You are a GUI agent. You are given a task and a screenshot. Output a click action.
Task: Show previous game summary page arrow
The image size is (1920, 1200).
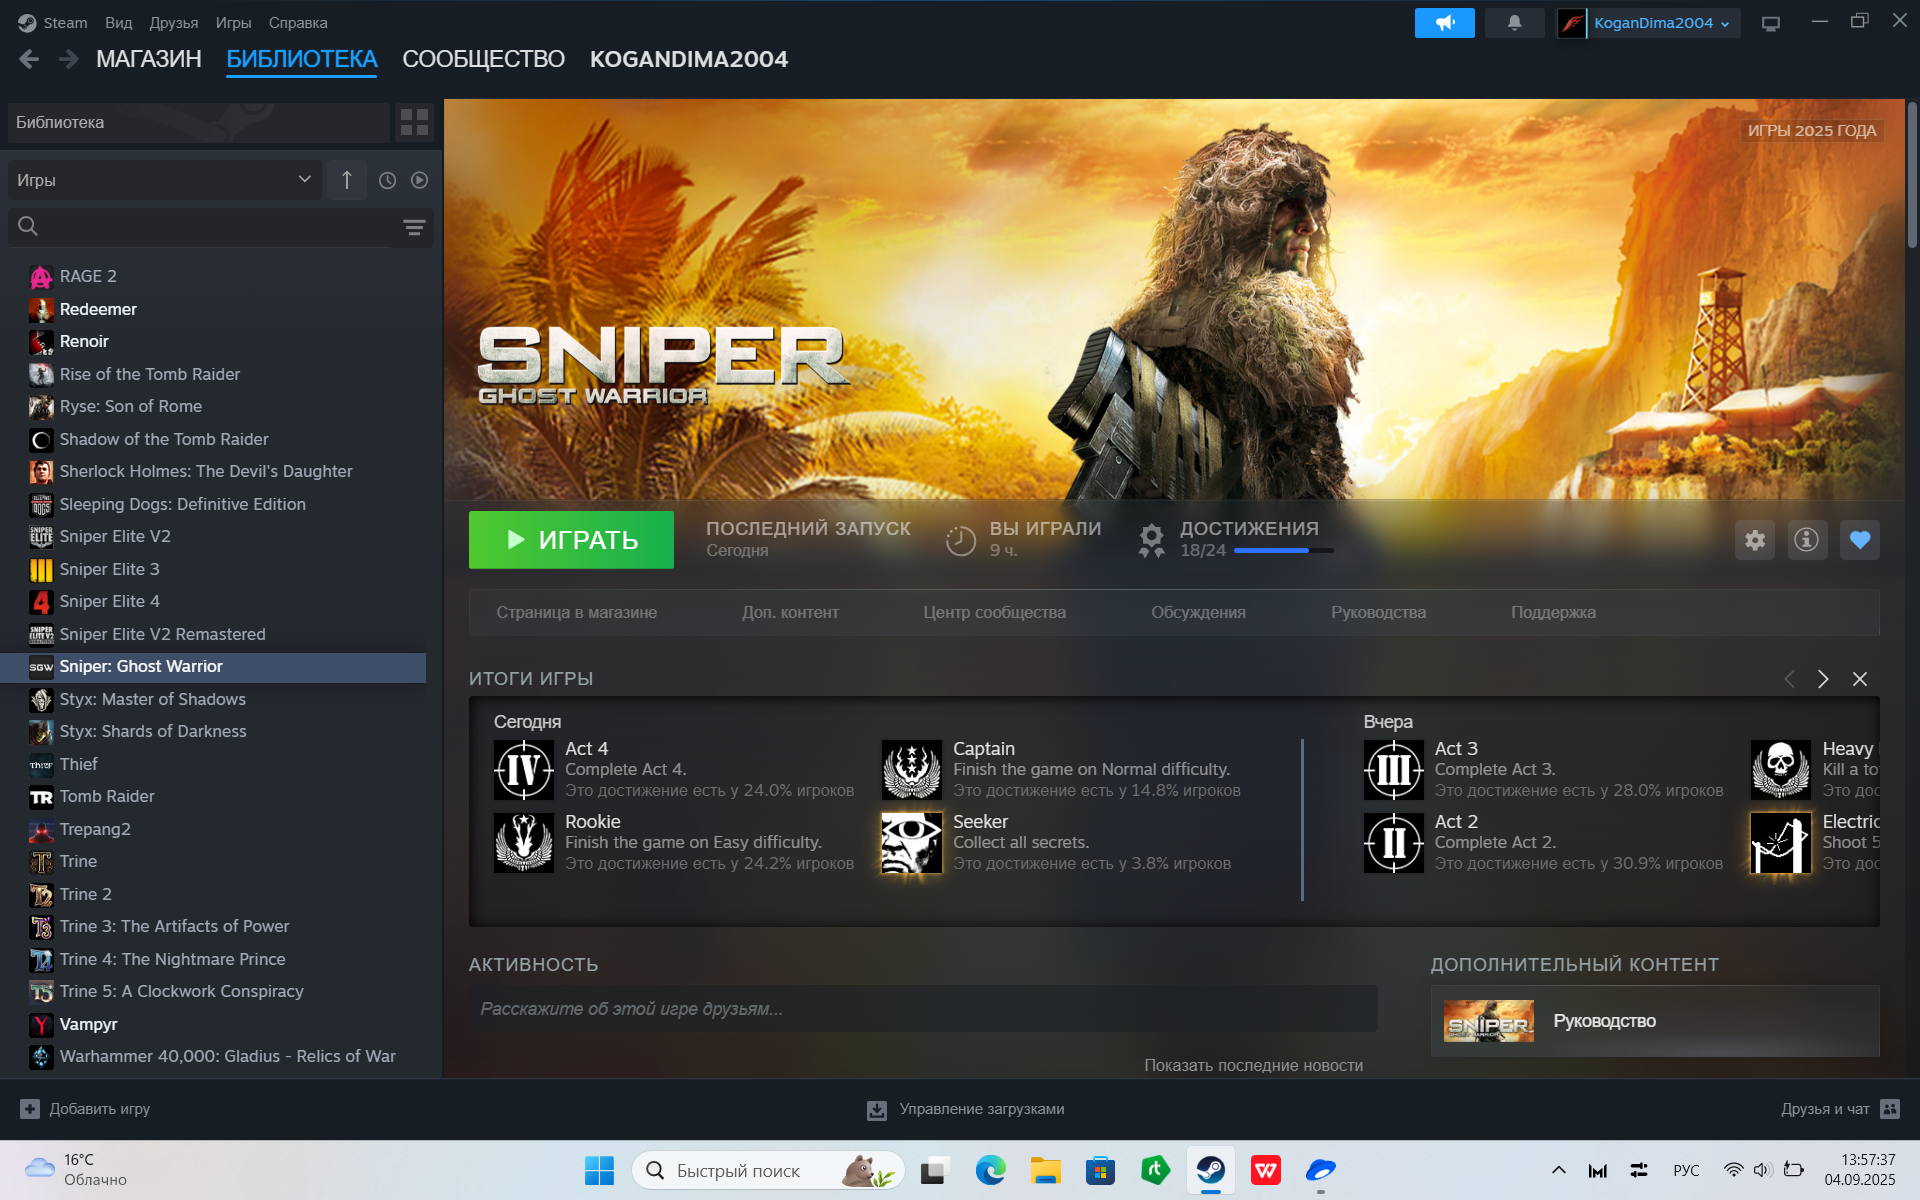tap(1789, 679)
